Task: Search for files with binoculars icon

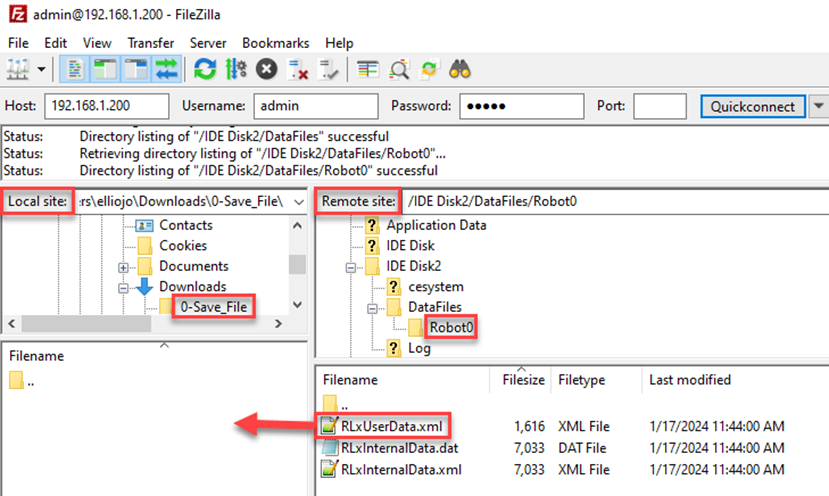Action: click(x=460, y=69)
